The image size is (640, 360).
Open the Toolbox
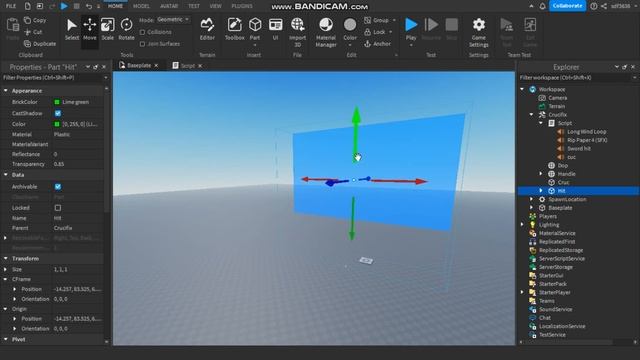pyautogui.click(x=235, y=29)
